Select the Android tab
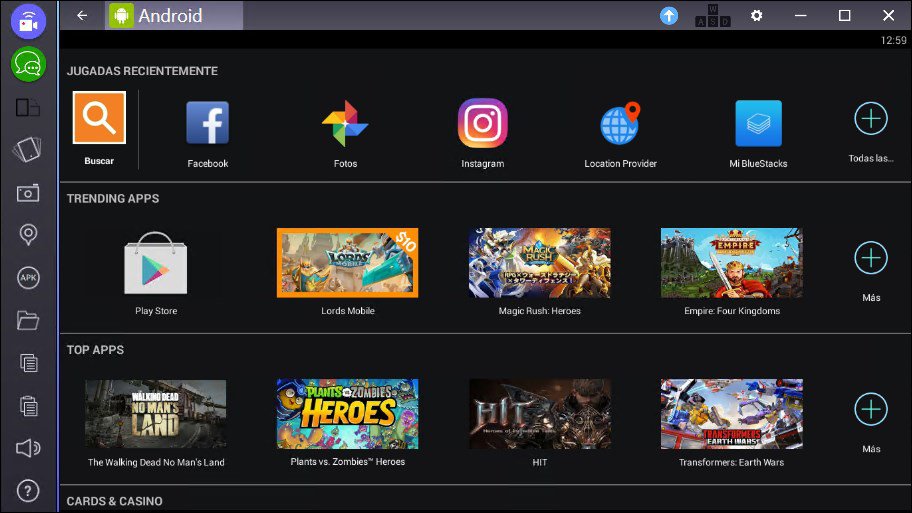Viewport: 912px width, 513px height. 174,16
